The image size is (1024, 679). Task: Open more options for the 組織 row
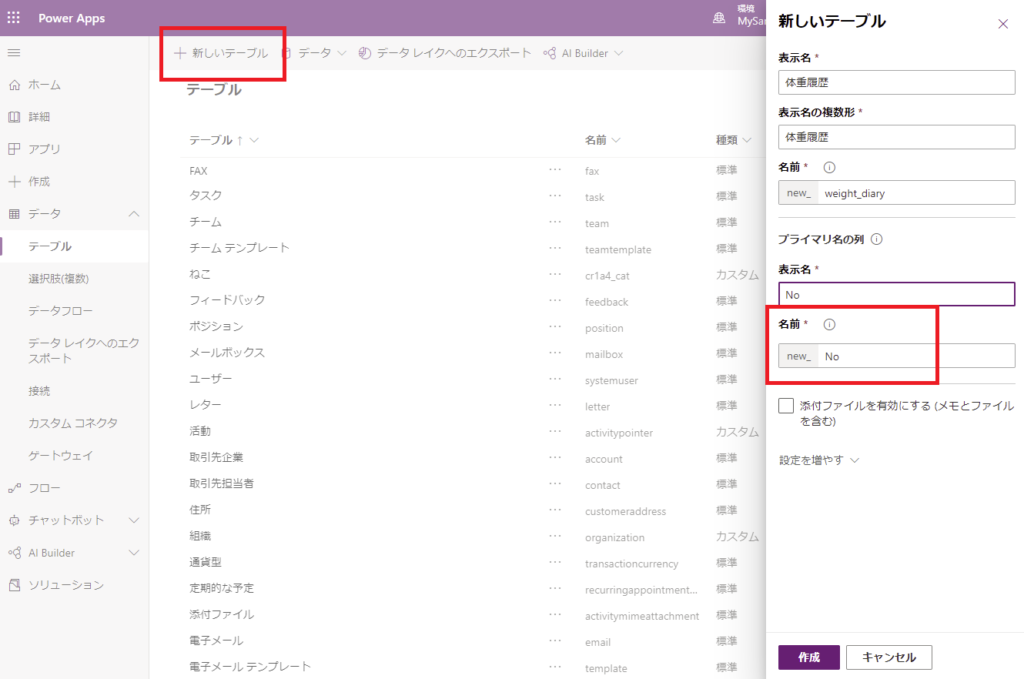[555, 536]
